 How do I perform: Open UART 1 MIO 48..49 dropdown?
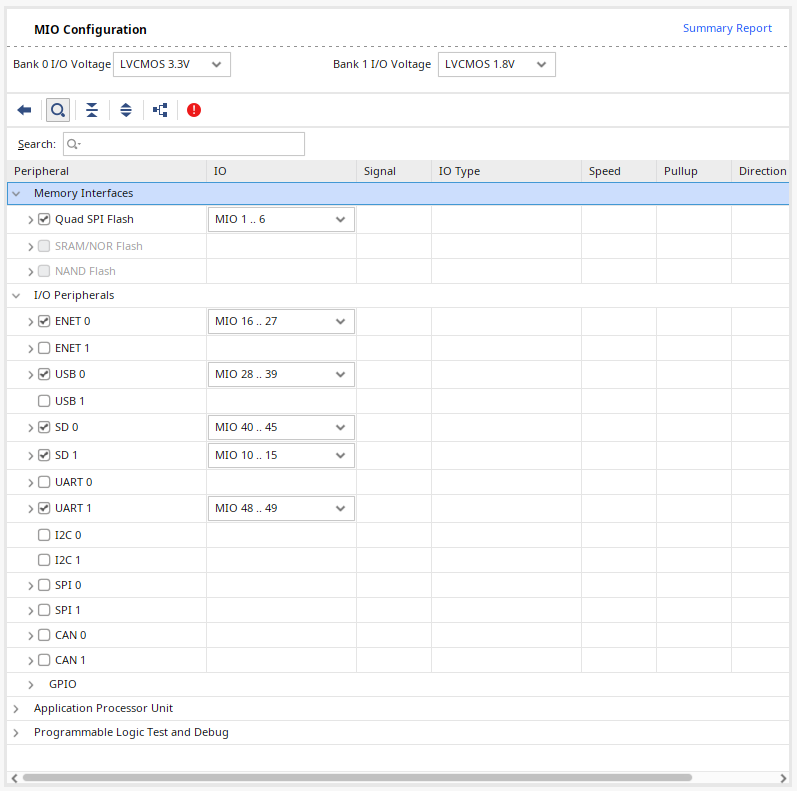coord(281,508)
